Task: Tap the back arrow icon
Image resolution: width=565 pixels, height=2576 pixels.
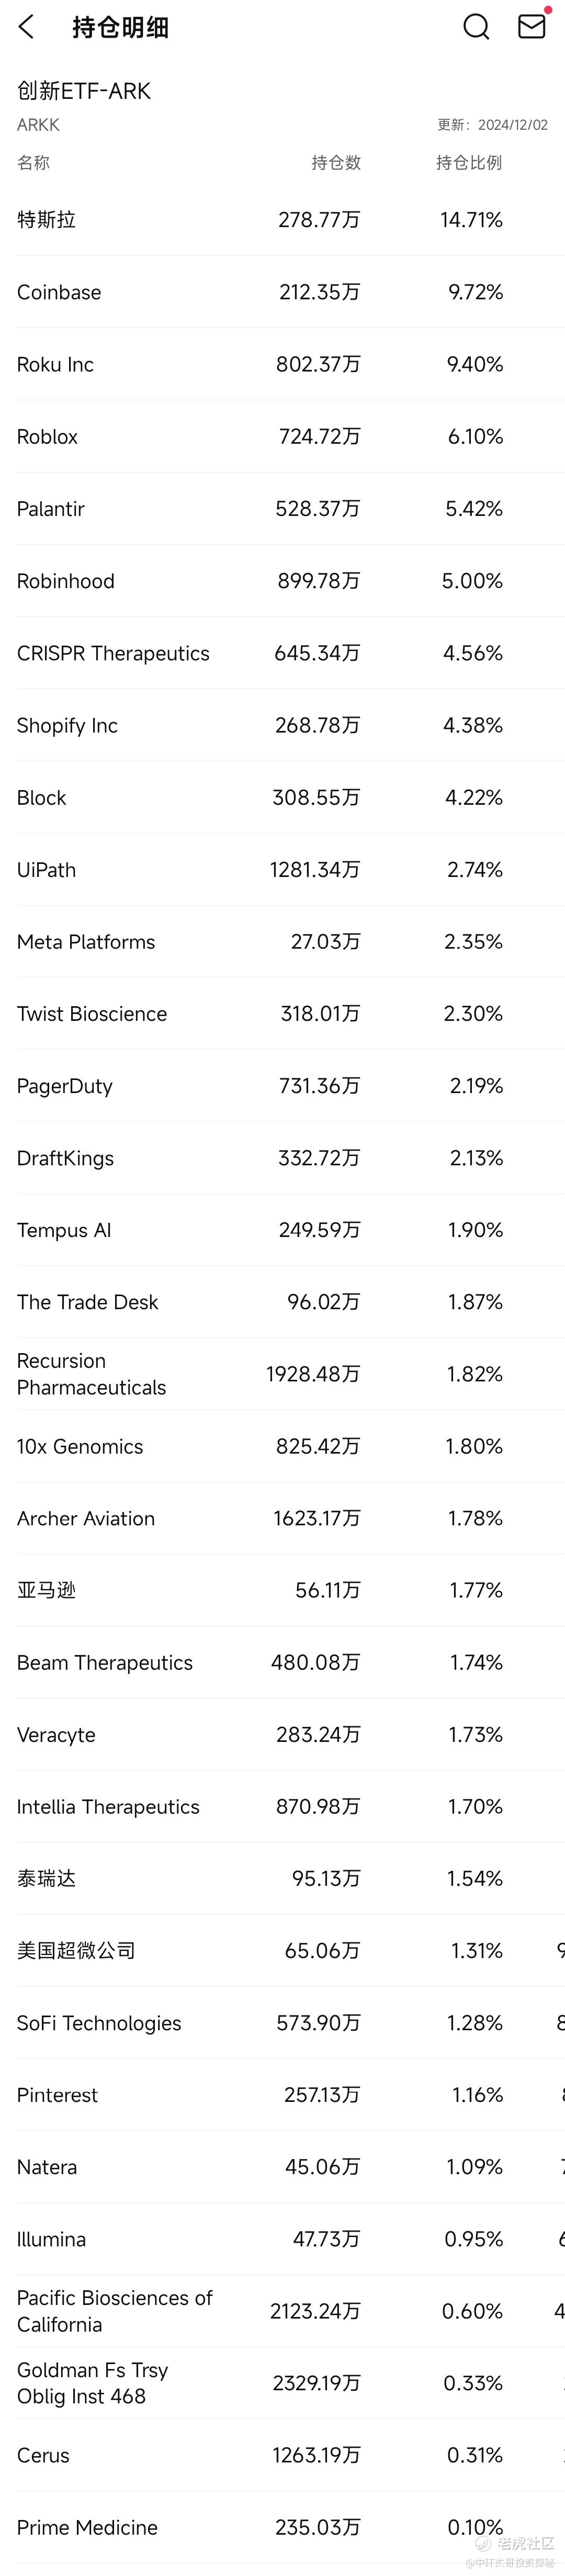Action: click(x=27, y=27)
